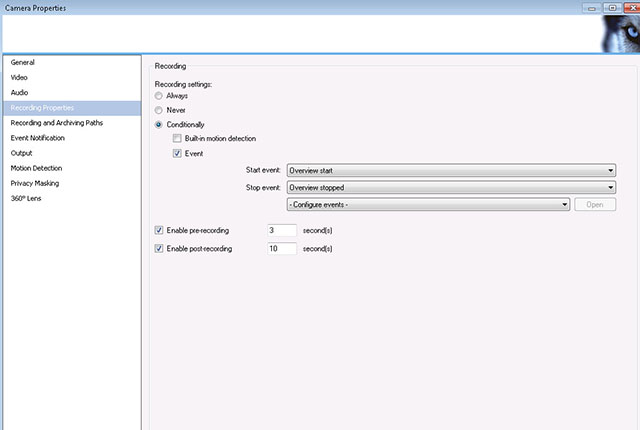Open the General settings page

pyautogui.click(x=23, y=62)
